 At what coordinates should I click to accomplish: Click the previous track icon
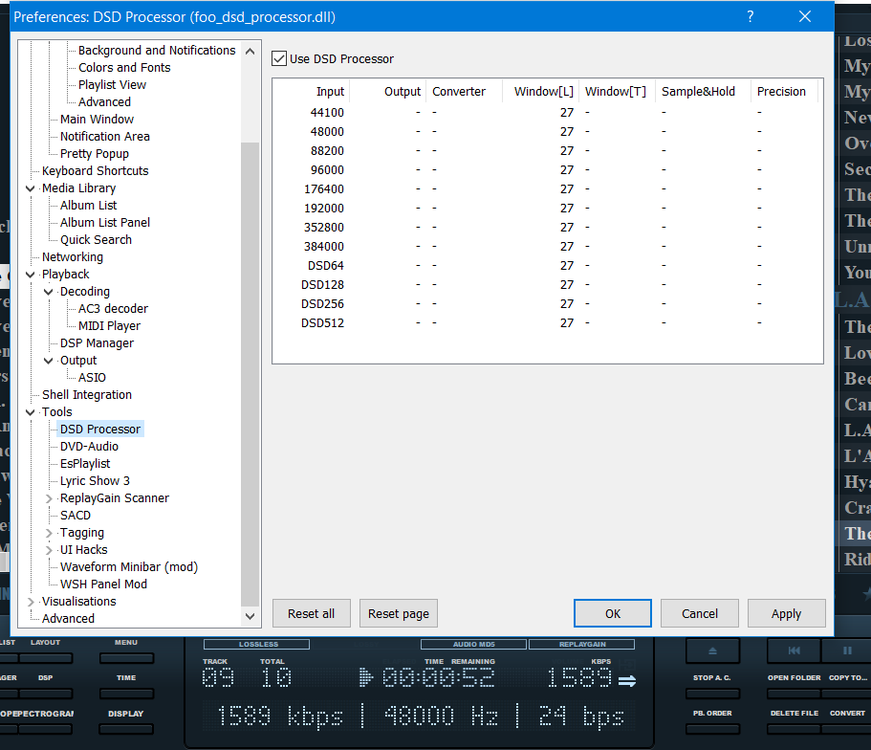pos(793,650)
